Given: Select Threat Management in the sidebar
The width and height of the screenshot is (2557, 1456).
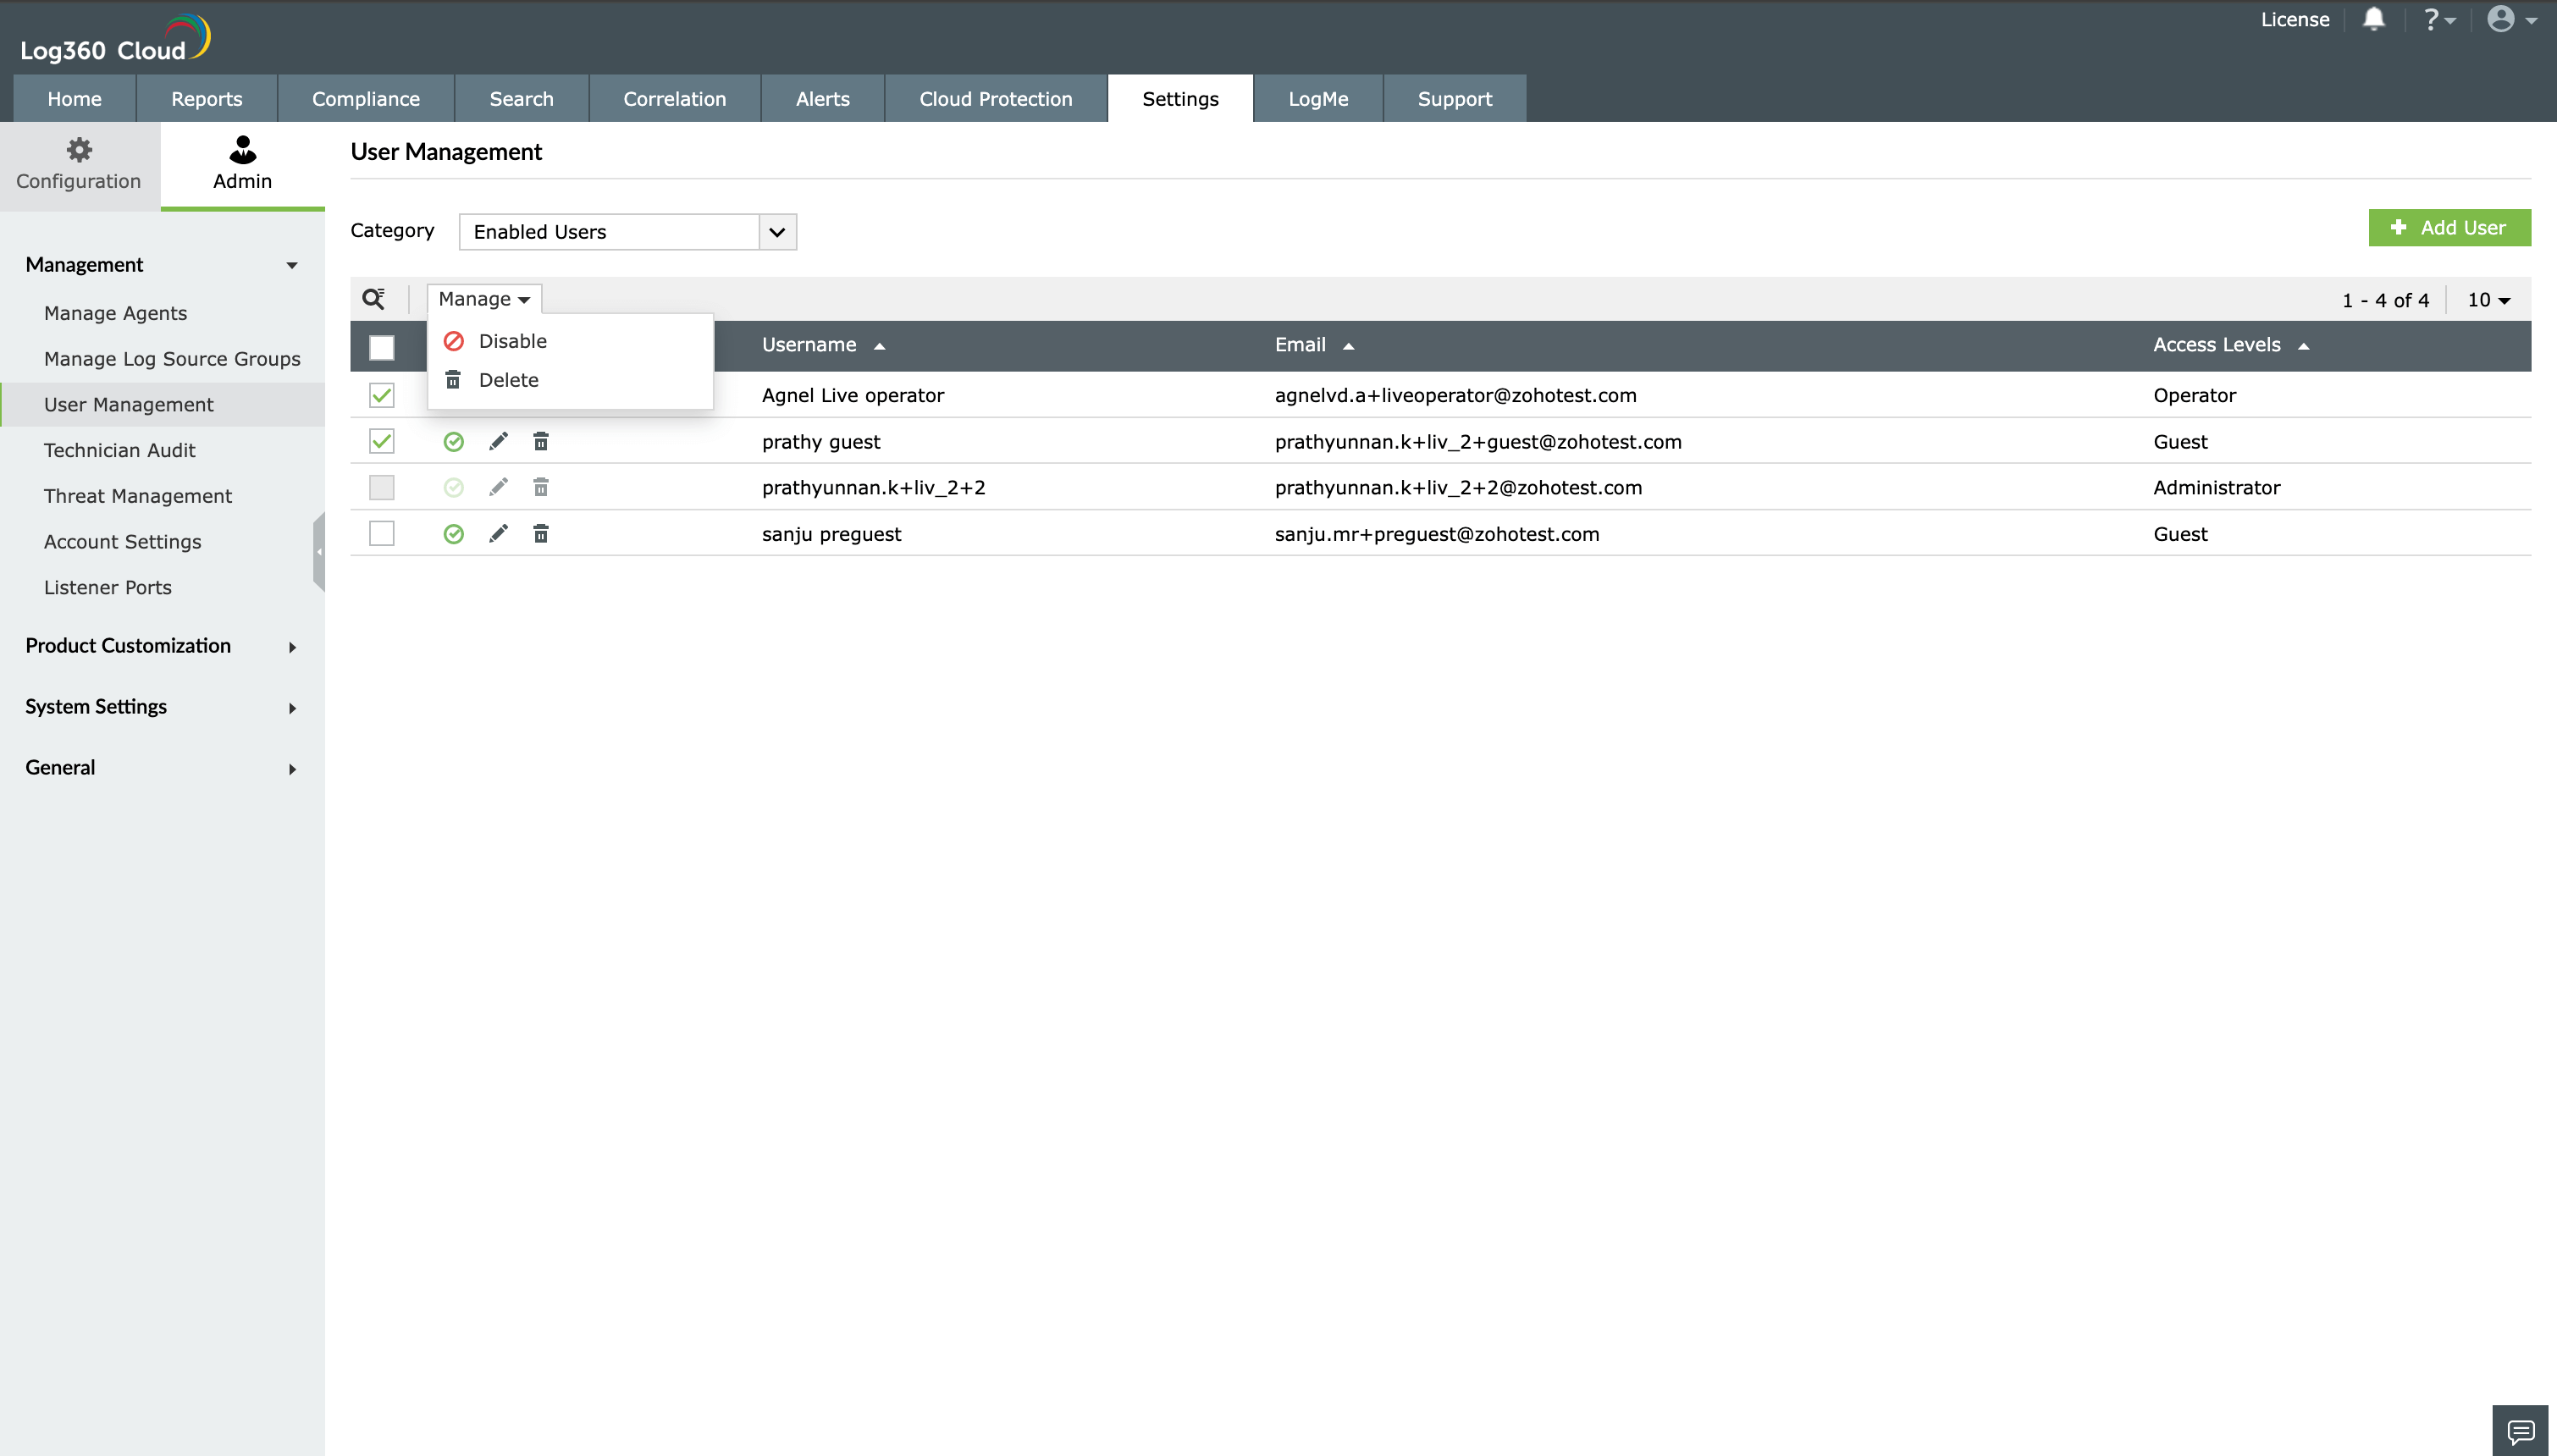Looking at the screenshot, I should 137,495.
